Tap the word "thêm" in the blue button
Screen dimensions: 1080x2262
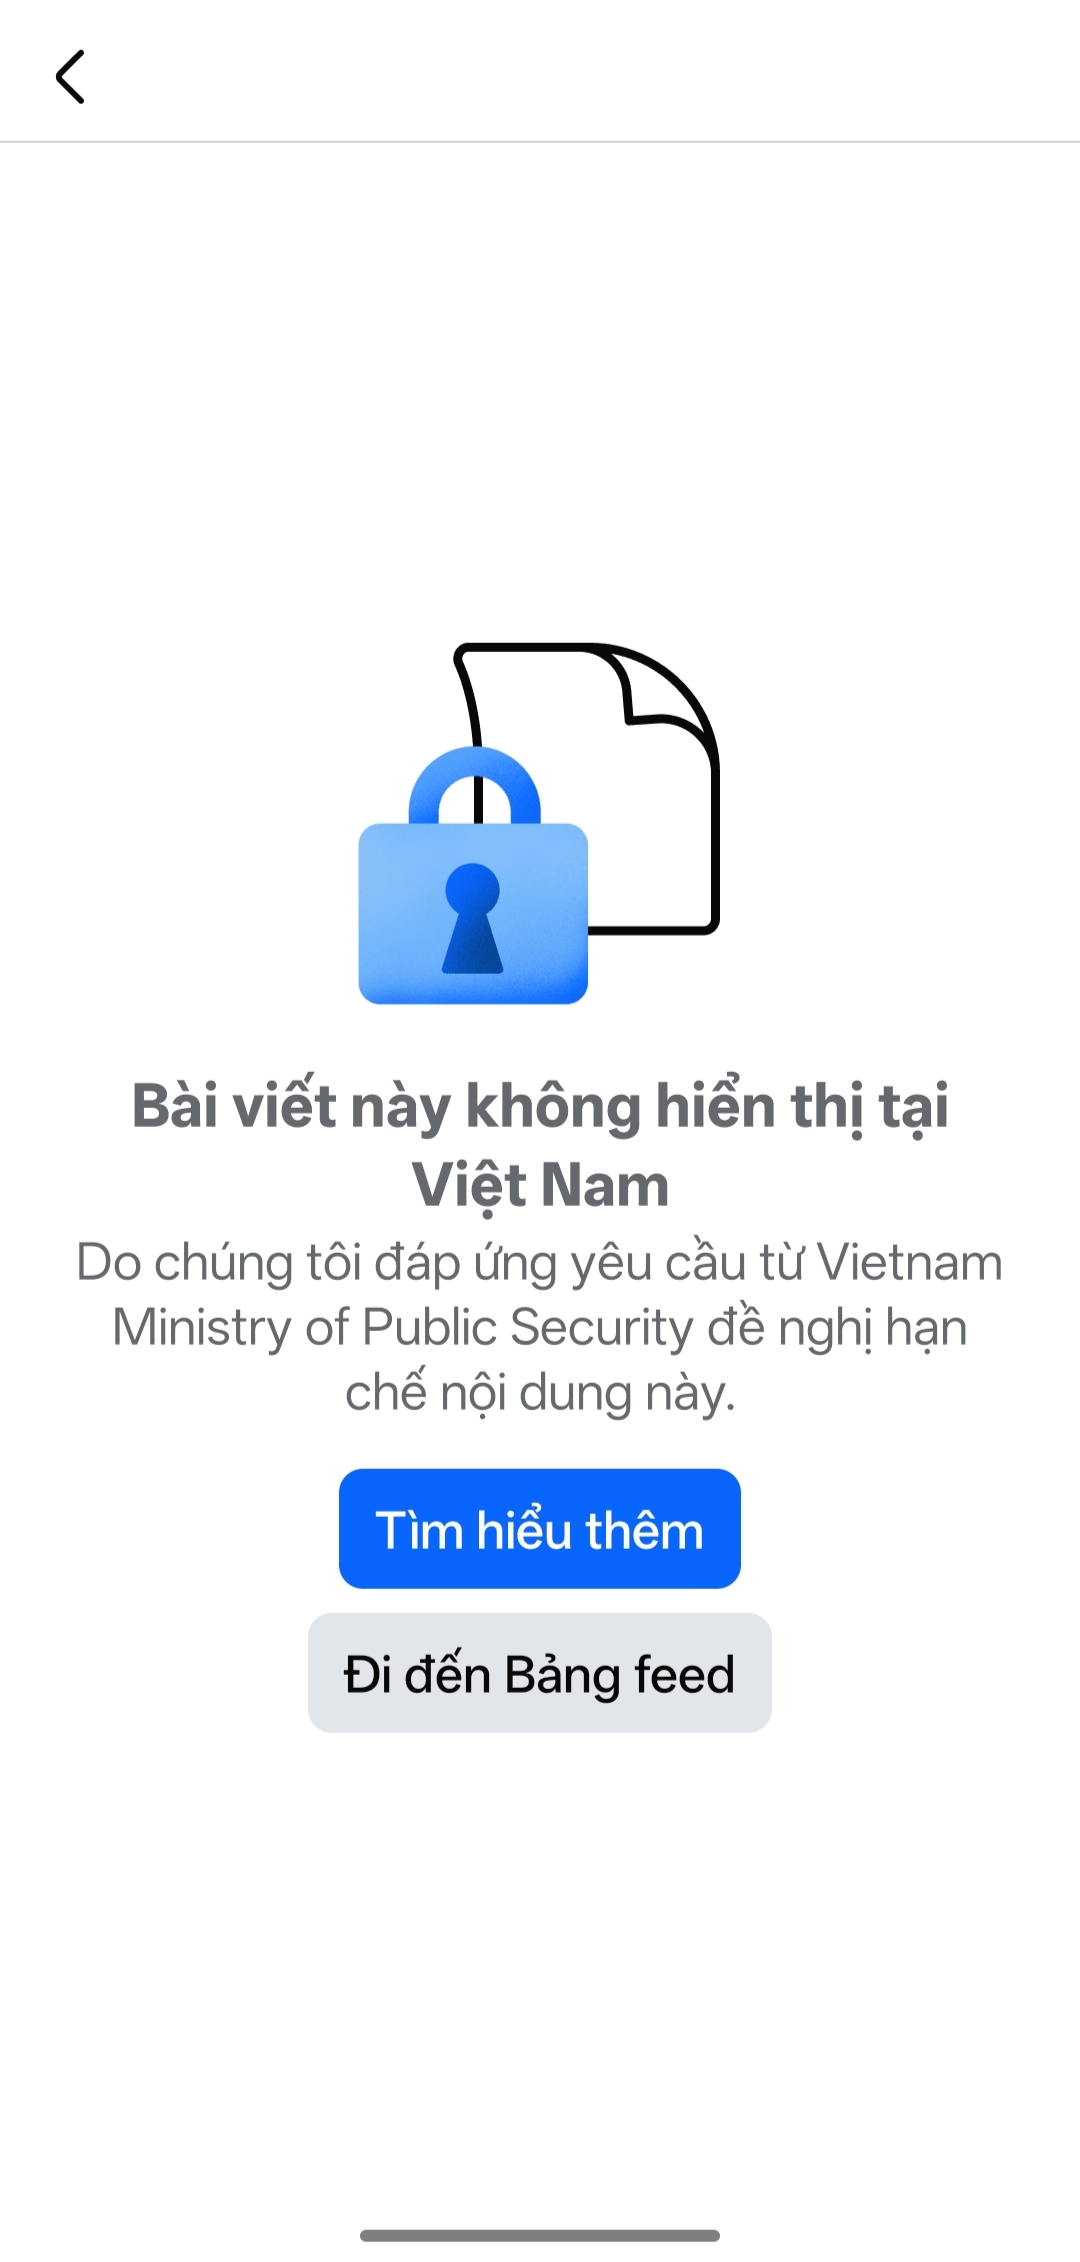(644, 1530)
